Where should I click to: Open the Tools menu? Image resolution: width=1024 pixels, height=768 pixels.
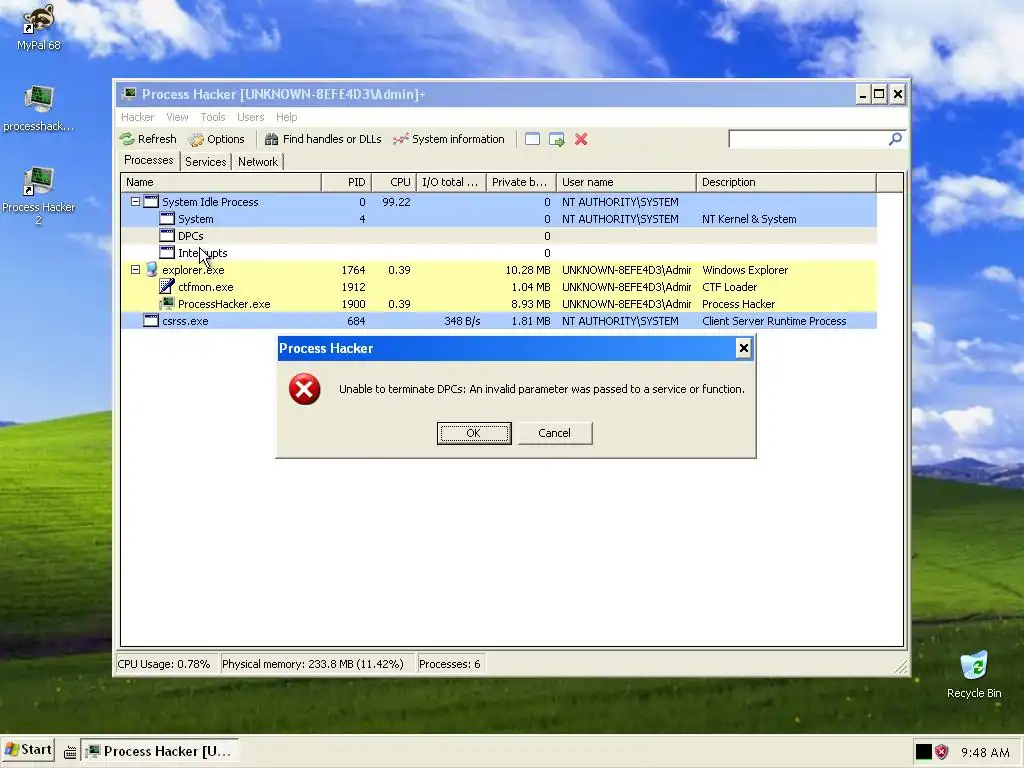[x=213, y=117]
